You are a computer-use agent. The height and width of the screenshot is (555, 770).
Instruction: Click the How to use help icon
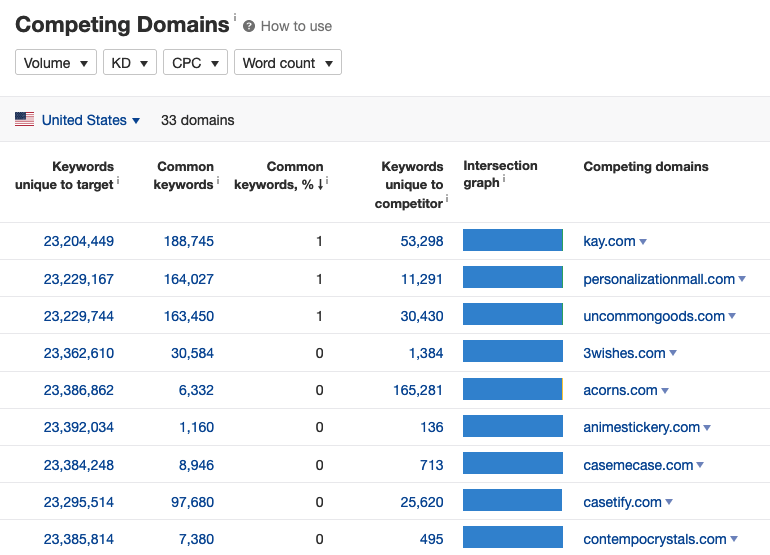(x=249, y=26)
